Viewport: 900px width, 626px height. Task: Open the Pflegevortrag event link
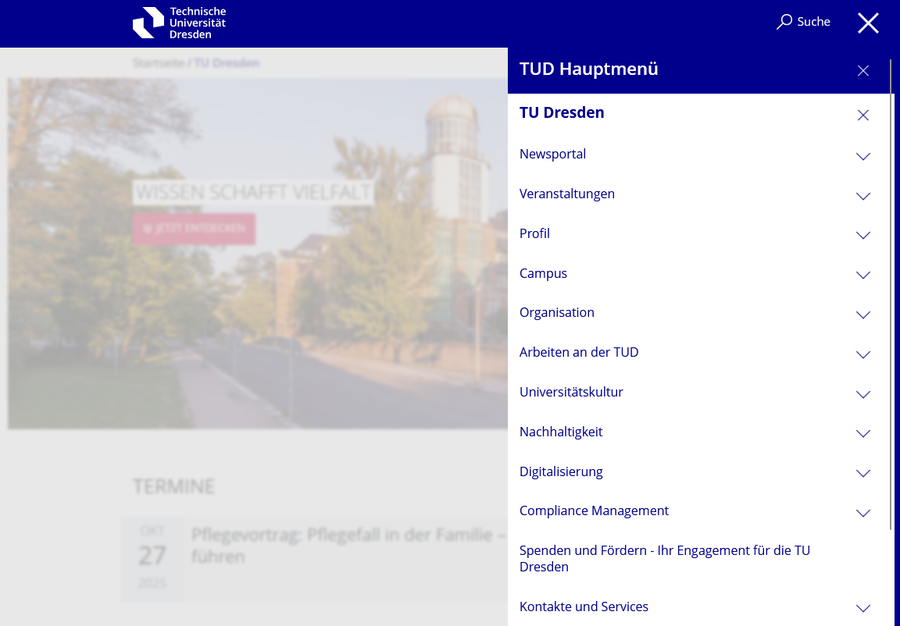(348, 546)
